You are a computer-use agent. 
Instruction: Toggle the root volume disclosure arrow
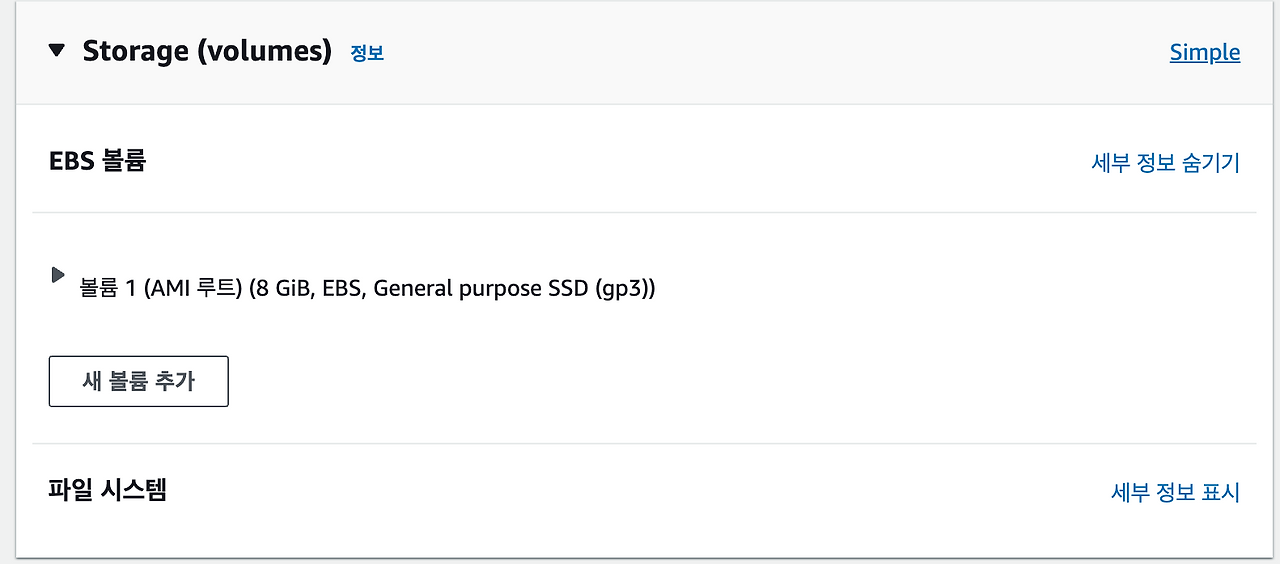pos(58,274)
